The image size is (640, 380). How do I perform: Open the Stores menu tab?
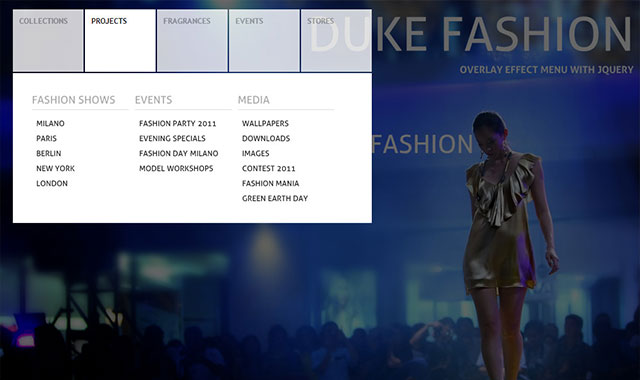point(336,41)
